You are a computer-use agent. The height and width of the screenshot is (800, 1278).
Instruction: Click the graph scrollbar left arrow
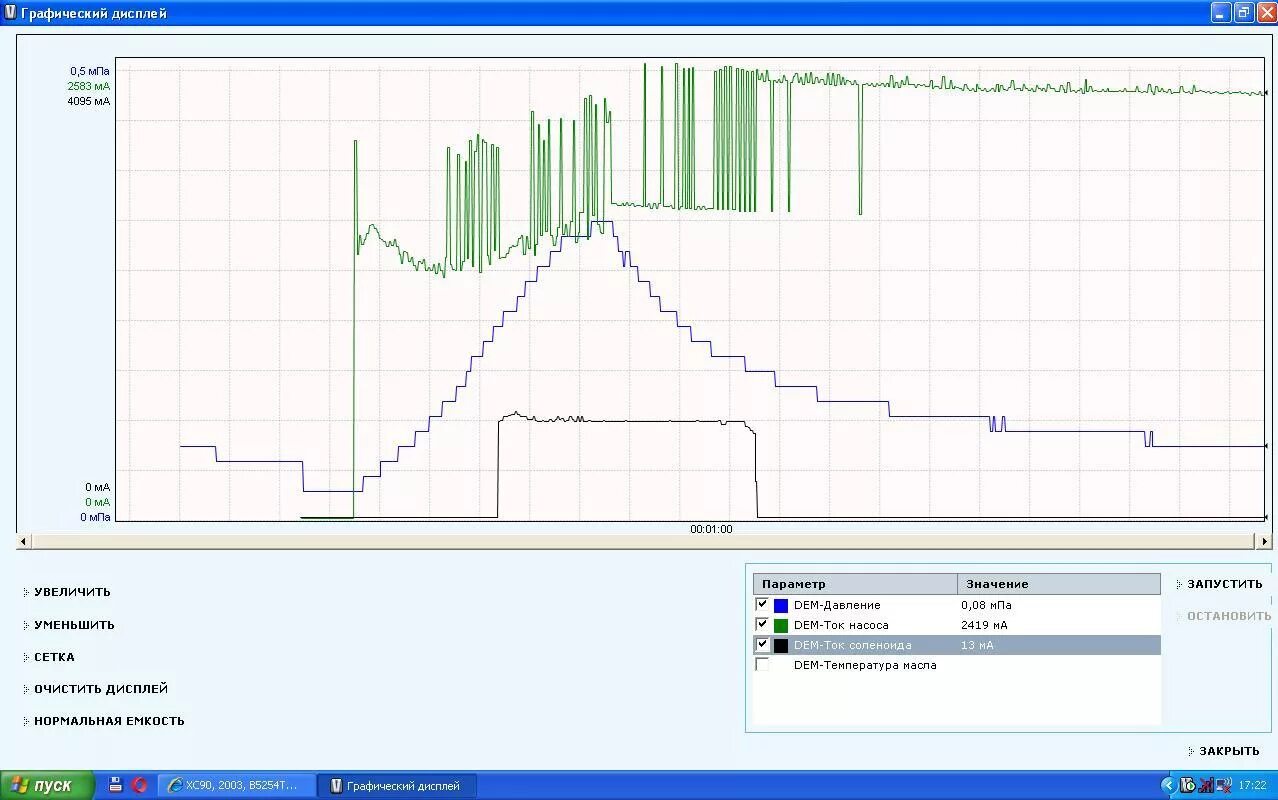[x=22, y=541]
